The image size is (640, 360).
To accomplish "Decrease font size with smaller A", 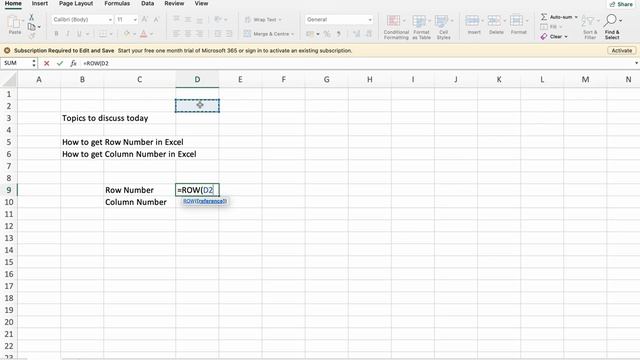I will tap(156, 19).
